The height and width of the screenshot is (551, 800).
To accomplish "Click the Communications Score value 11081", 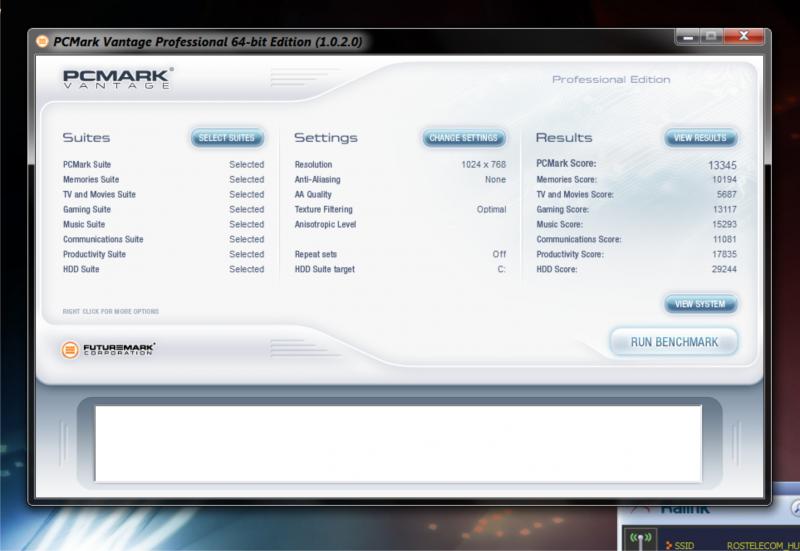I will point(724,239).
